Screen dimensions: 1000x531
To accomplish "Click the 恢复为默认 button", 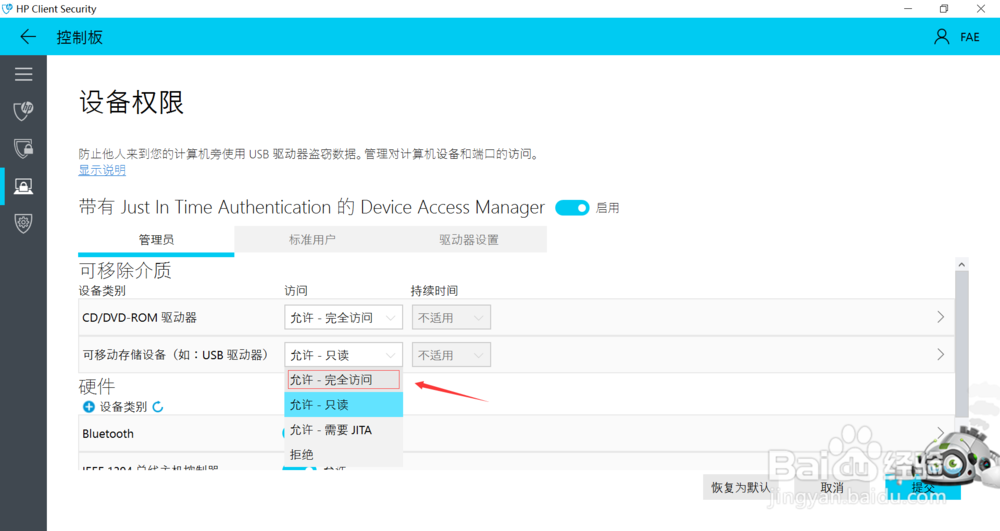I will [740, 488].
